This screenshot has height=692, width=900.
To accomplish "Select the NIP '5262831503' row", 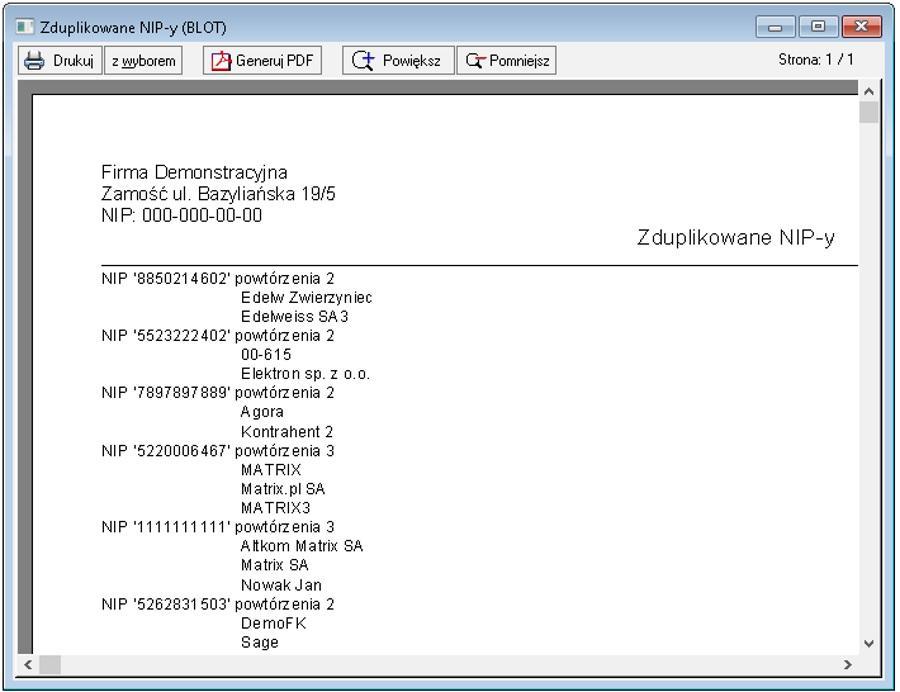I will 218,604.
